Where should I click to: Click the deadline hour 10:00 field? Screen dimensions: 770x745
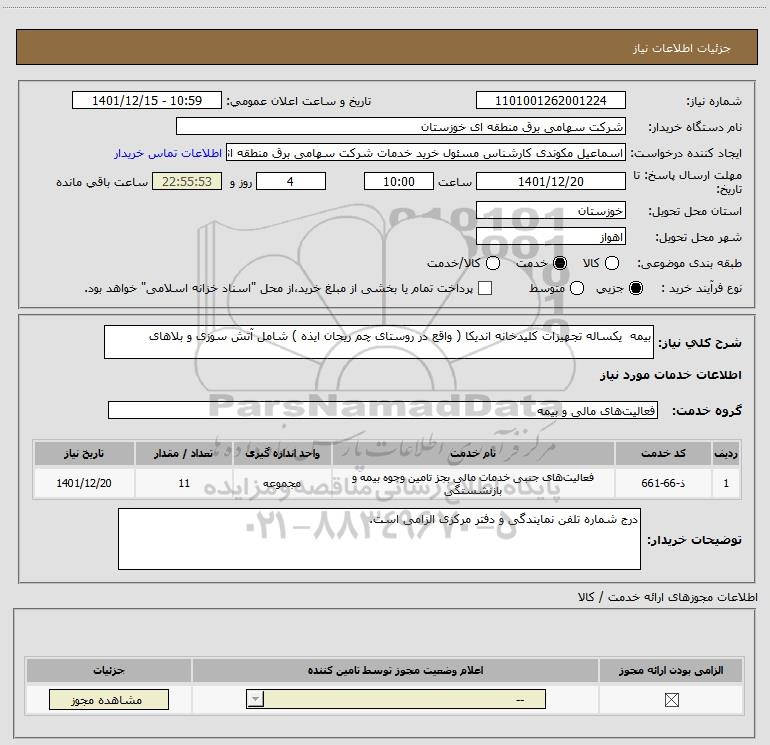coord(399,181)
